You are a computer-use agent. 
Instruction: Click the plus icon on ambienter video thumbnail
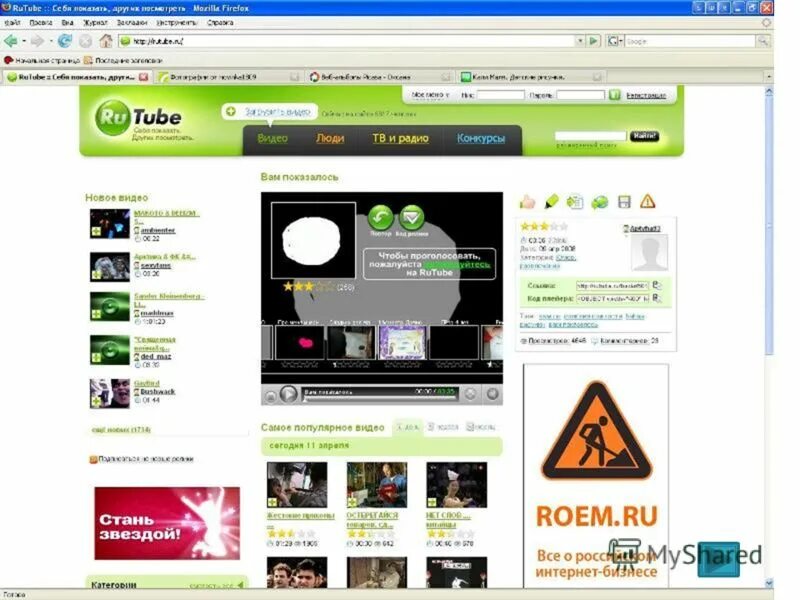tap(96, 232)
